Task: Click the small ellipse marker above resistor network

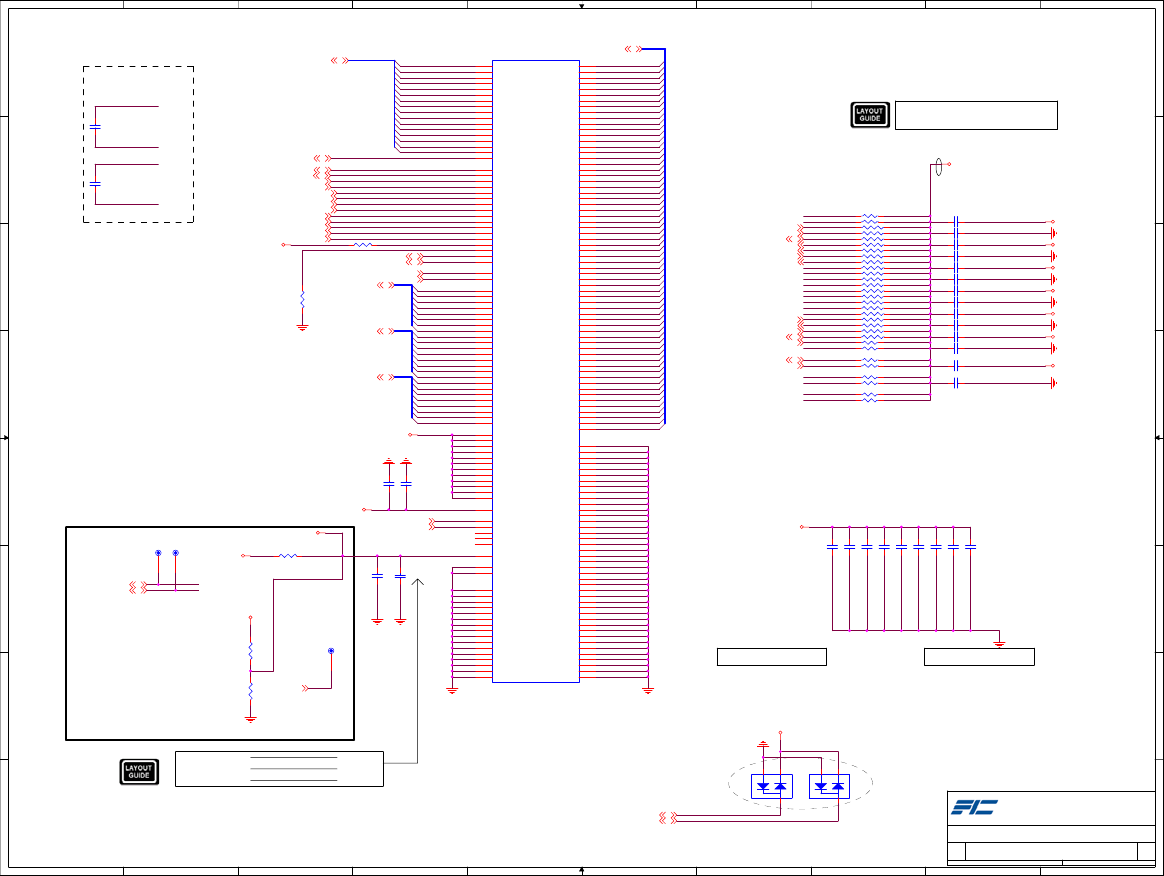Action: tap(938, 167)
